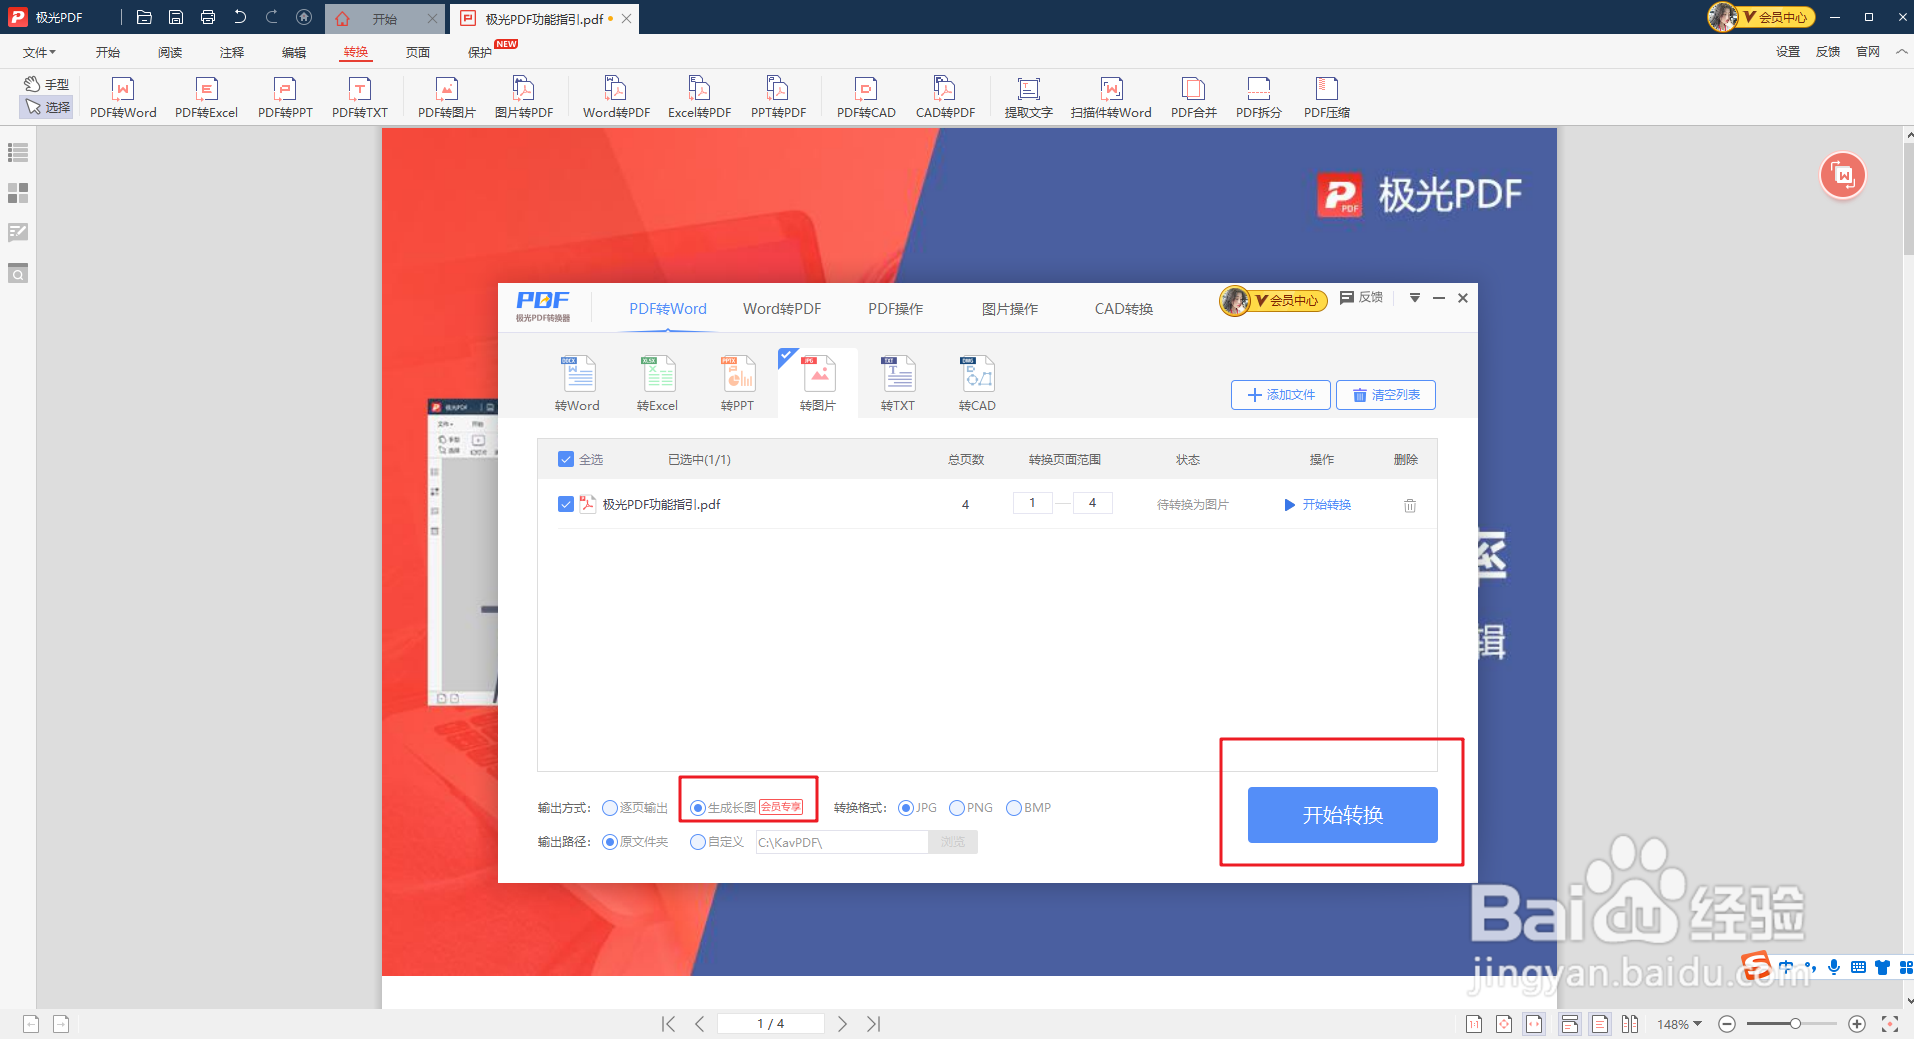Viewport: 1914px width, 1039px height.
Task: Choose 转CAD conversion in the dialog
Action: (x=977, y=384)
